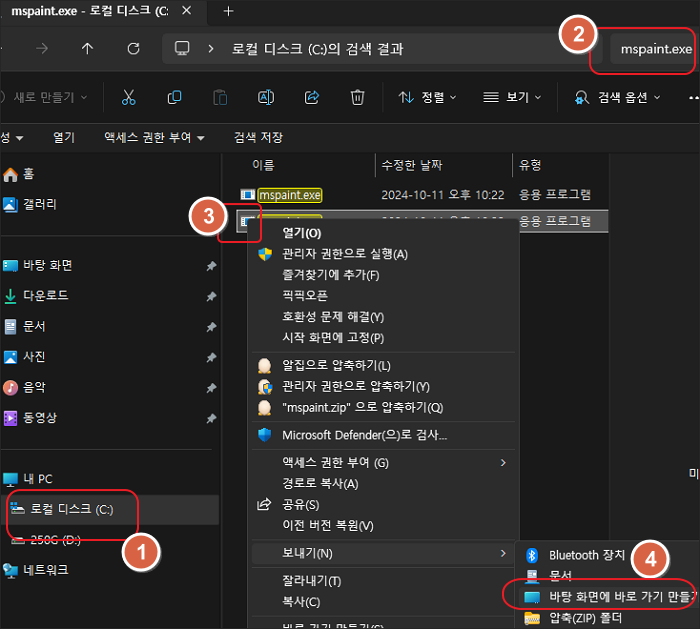This screenshot has width=700, height=629.
Task: Click the breadcrumb chevron in address bar
Action: coord(211,48)
